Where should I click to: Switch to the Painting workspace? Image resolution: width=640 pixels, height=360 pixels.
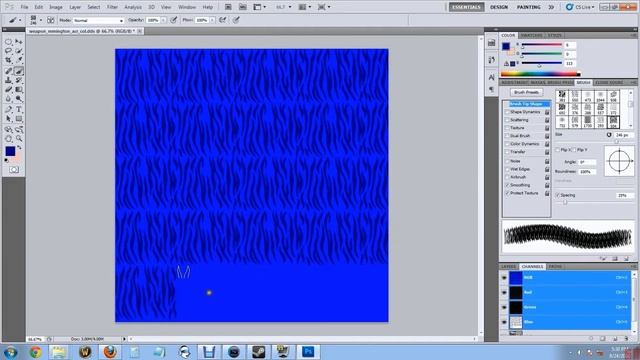click(x=529, y=7)
